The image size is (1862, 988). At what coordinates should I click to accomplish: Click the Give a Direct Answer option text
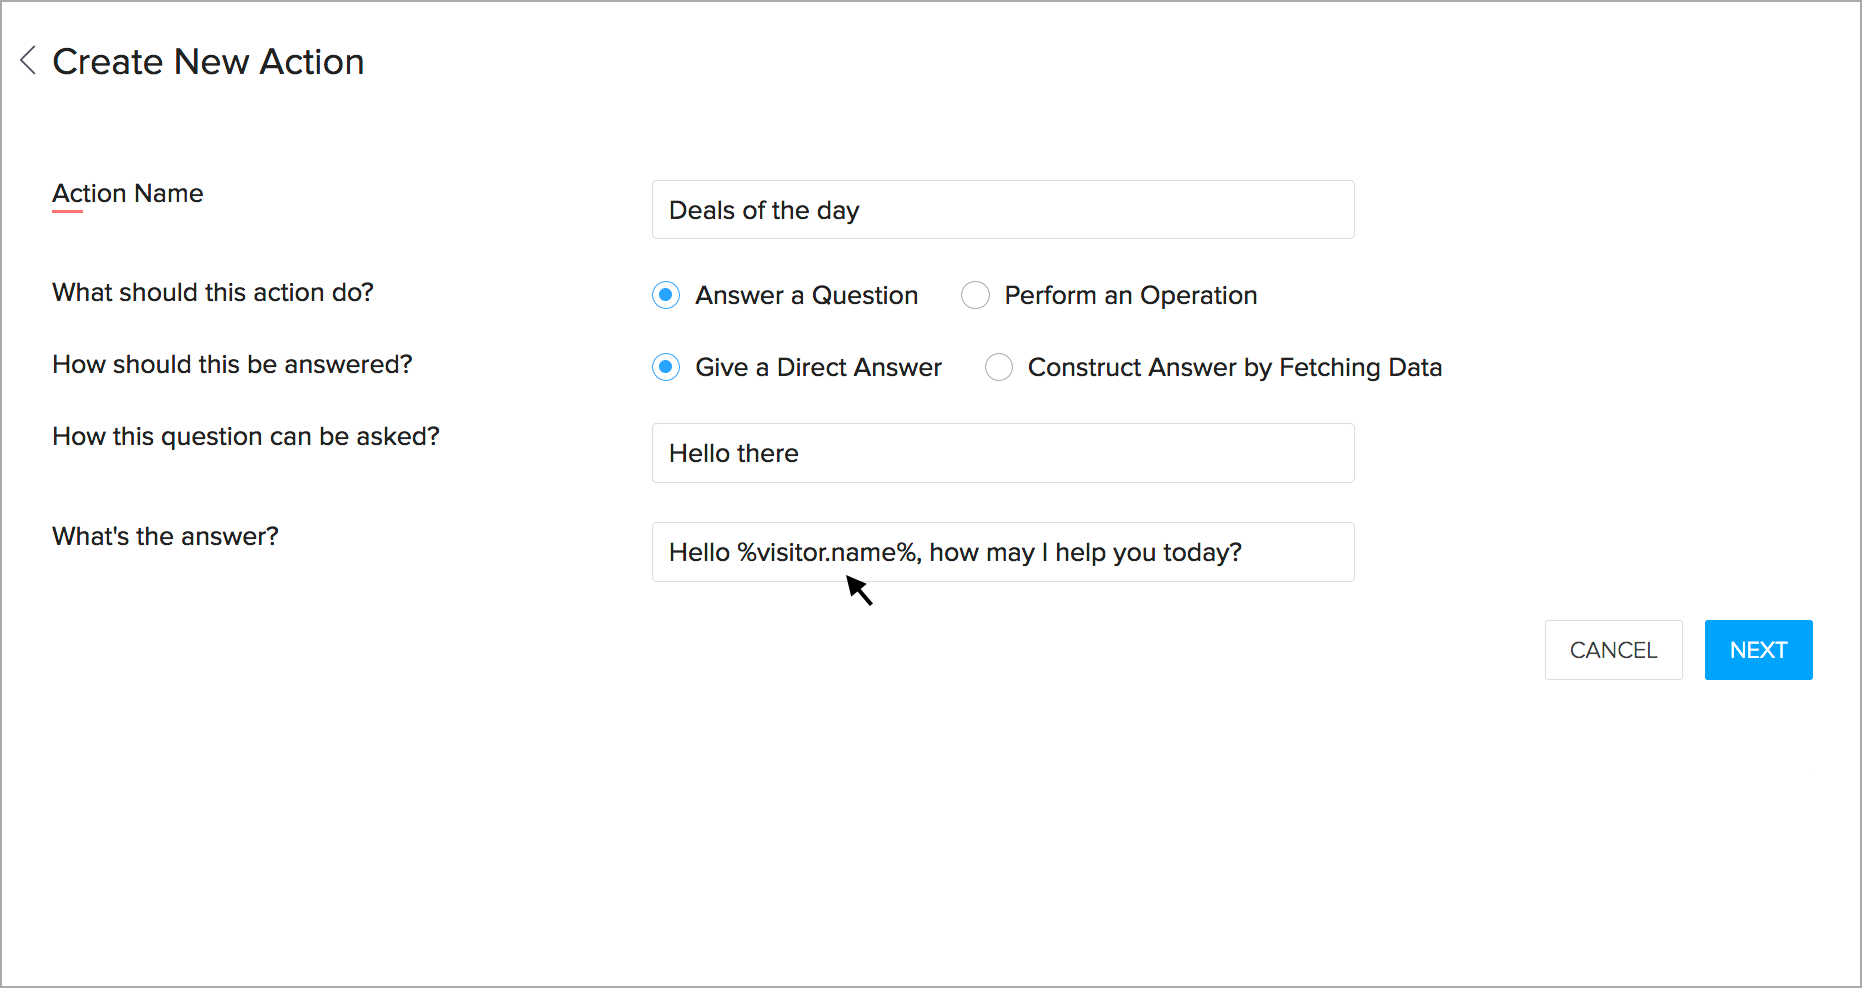(819, 367)
